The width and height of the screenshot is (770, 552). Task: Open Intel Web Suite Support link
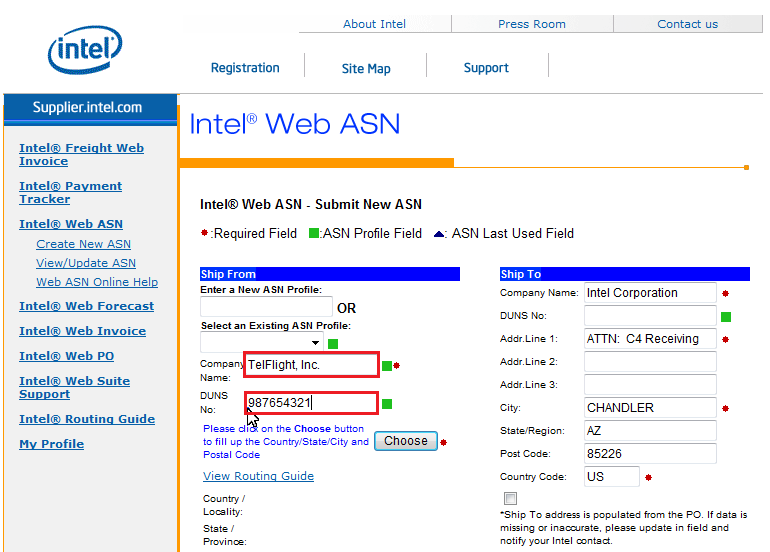[x=75, y=387]
